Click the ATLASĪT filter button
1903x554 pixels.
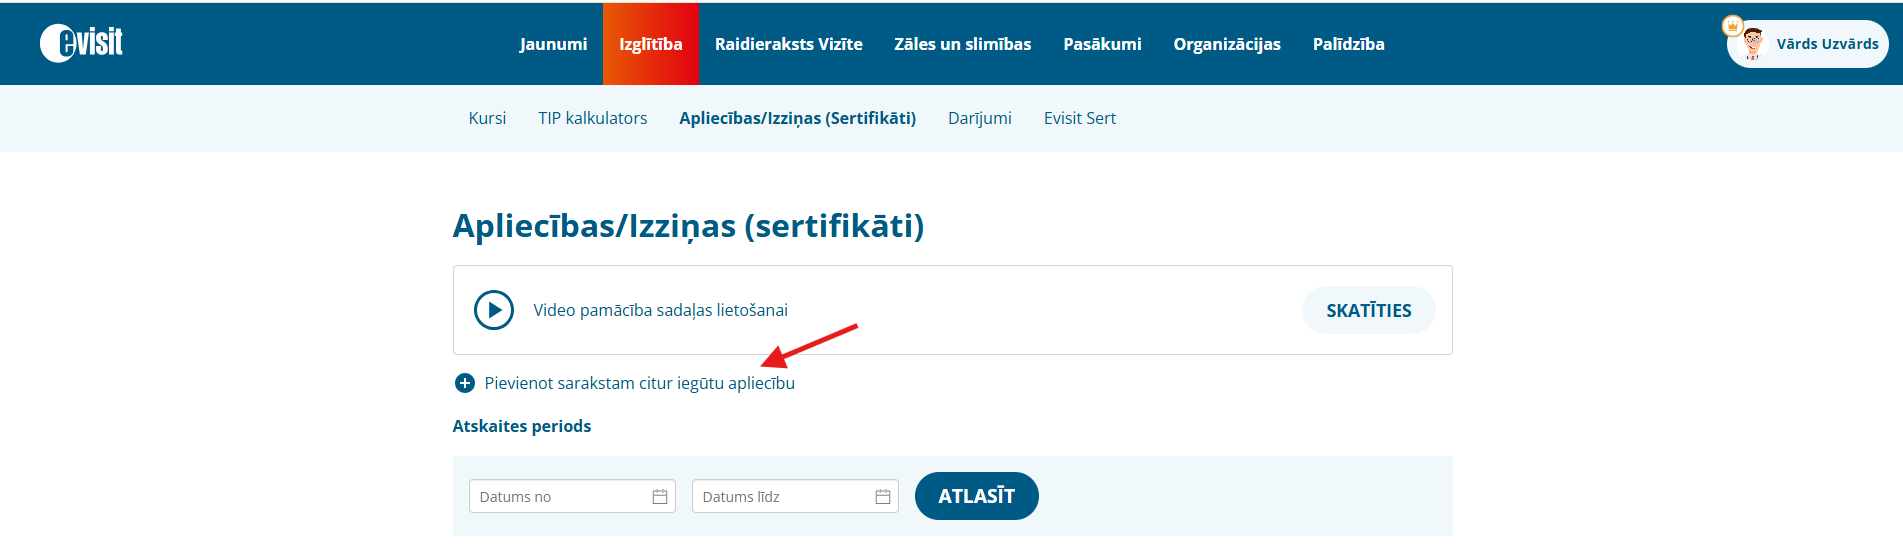[x=977, y=496]
